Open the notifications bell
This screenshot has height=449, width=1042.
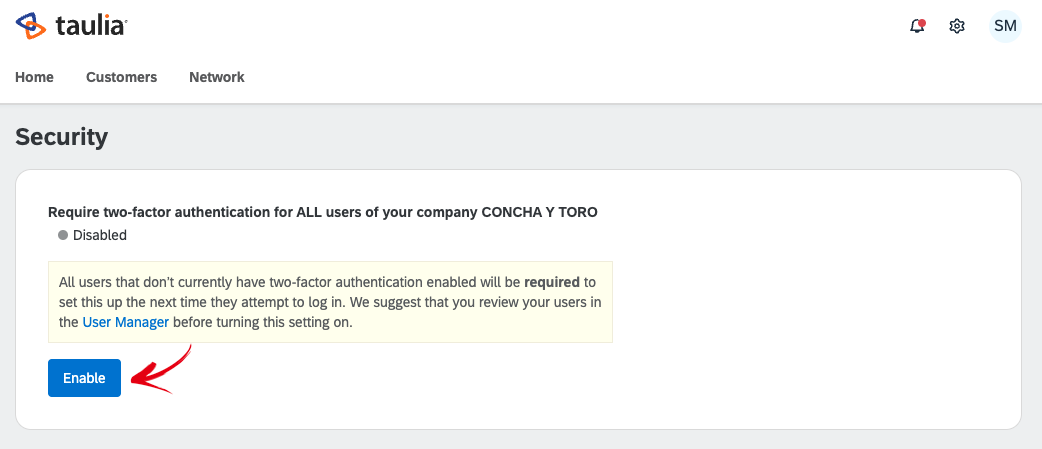click(x=917, y=27)
